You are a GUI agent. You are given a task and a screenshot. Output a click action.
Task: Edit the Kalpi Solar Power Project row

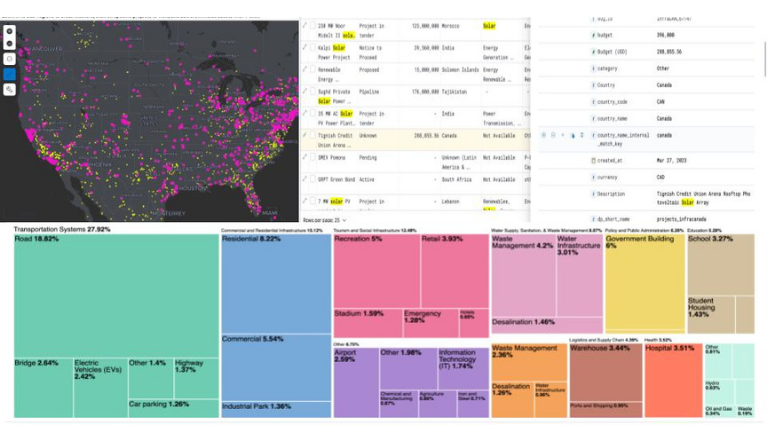pos(305,47)
